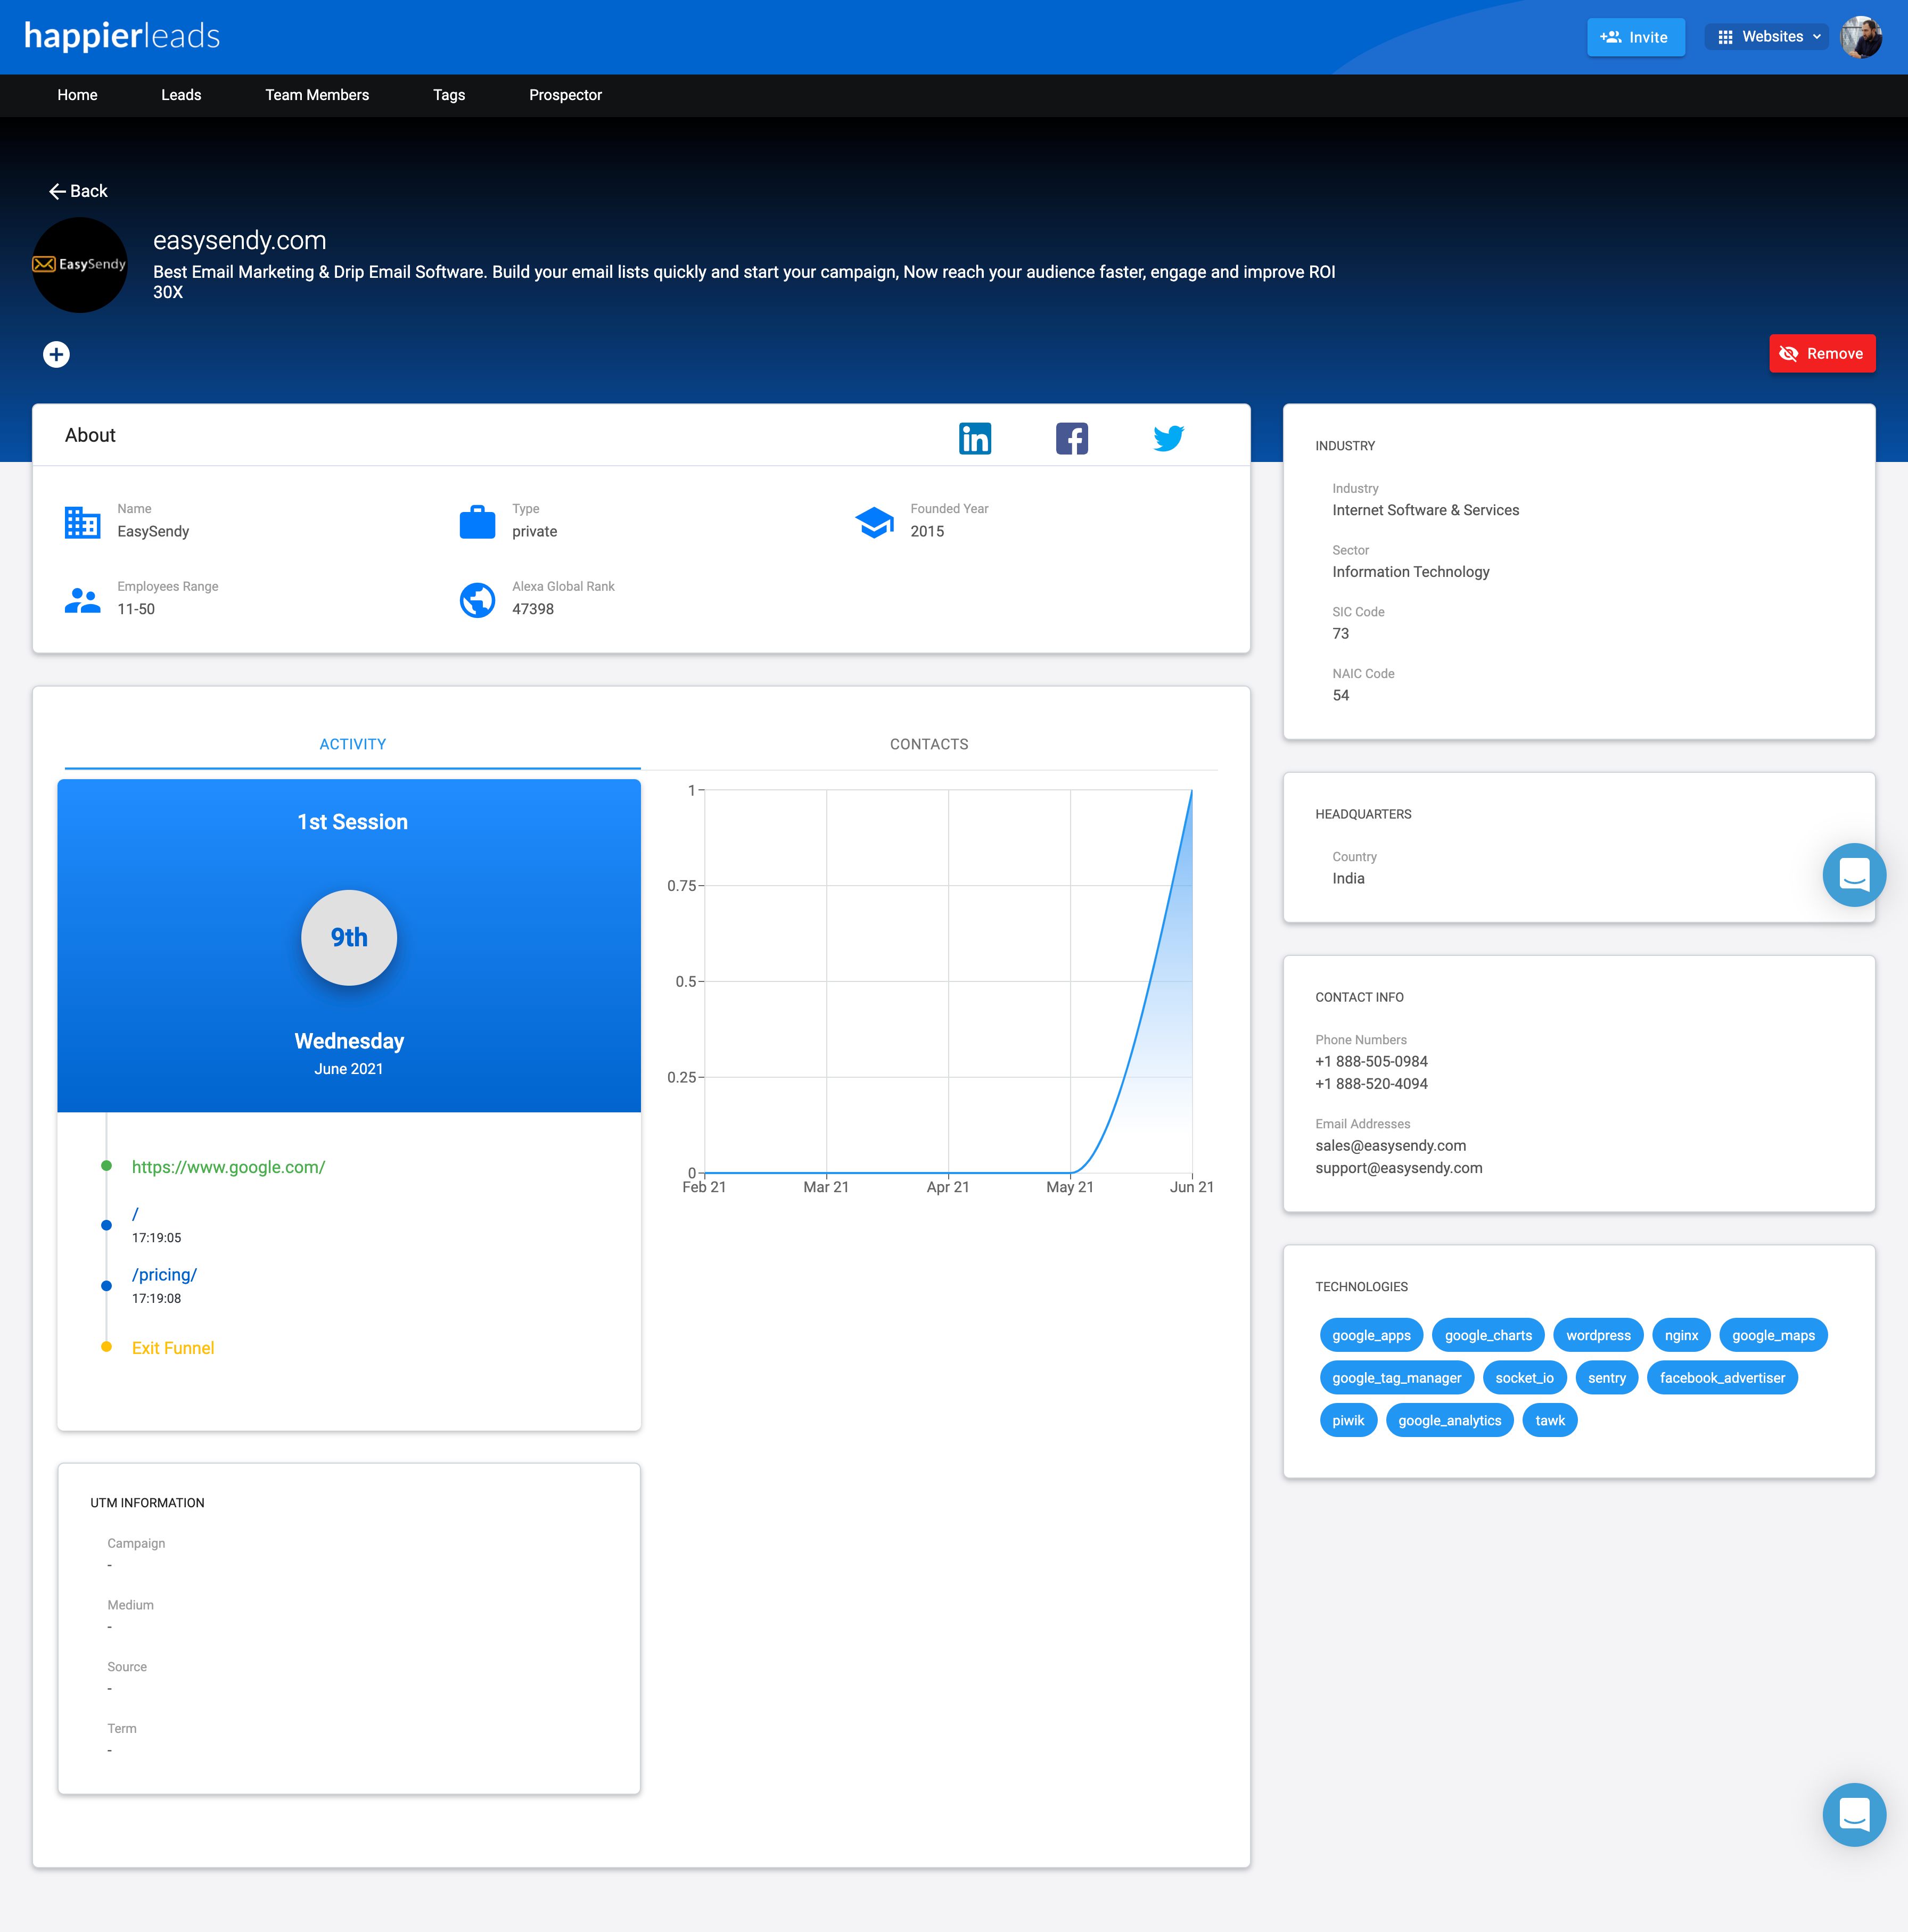Screen dimensions: 1908x1932
Task: Open the company LinkedIn page icon
Action: [974, 438]
